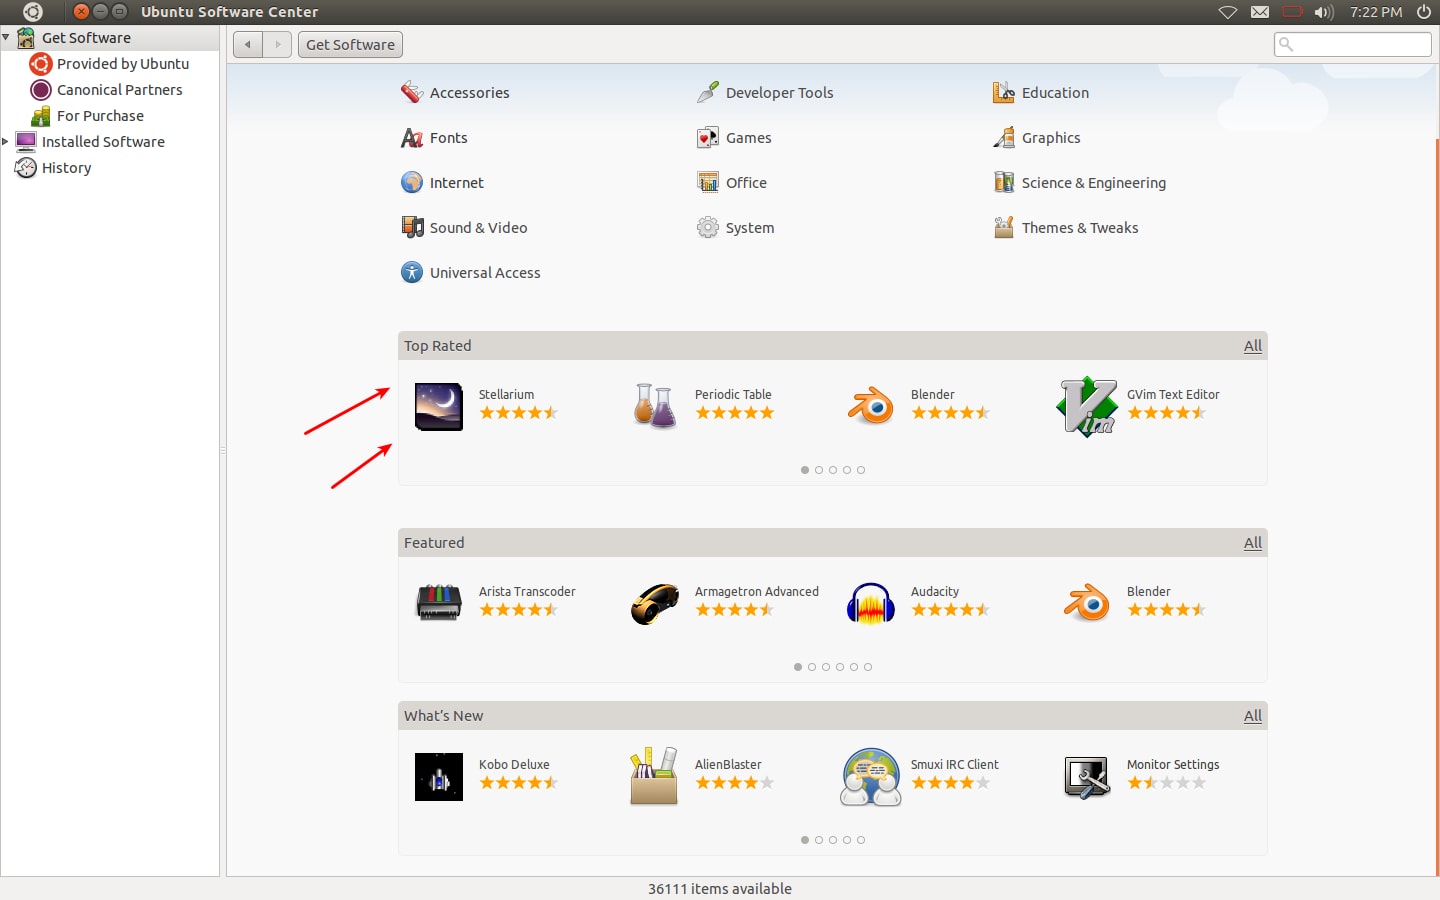
Task: Select the AlienBlaster icon
Action: click(655, 777)
